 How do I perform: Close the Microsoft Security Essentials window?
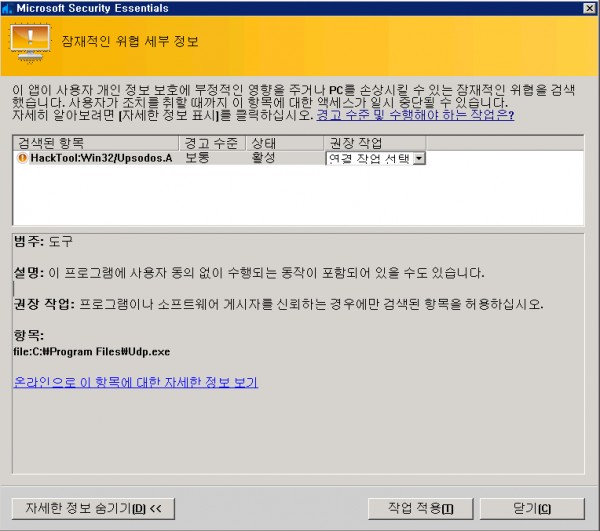pyautogui.click(x=589, y=8)
